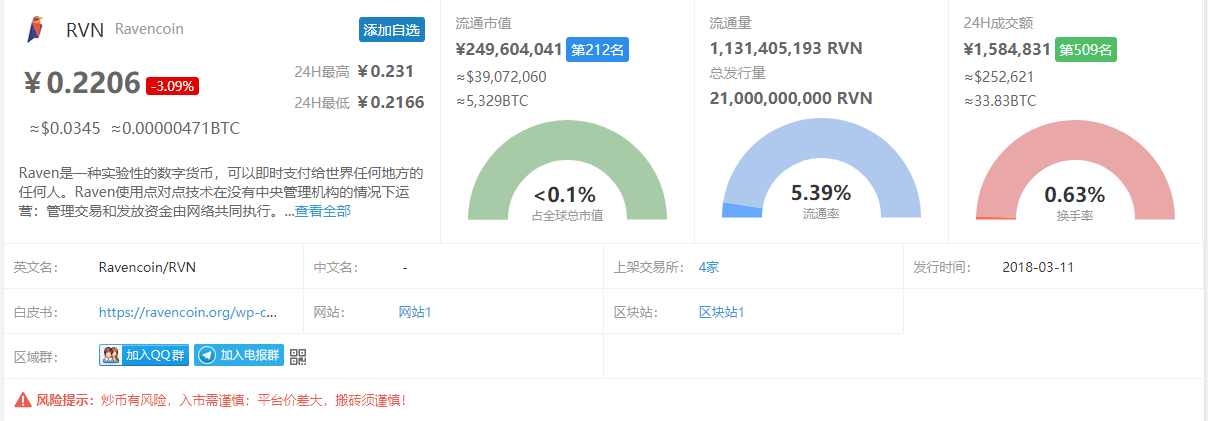Open the 区块站1 explorer link
This screenshot has height=421, width=1208.
click(722, 312)
